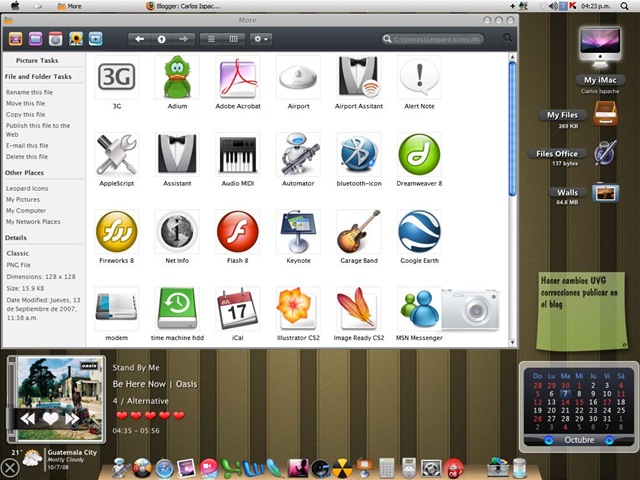Viewport: 640px width, 480px height.
Task: Select the Flash 8 icon
Action: pyautogui.click(x=238, y=231)
